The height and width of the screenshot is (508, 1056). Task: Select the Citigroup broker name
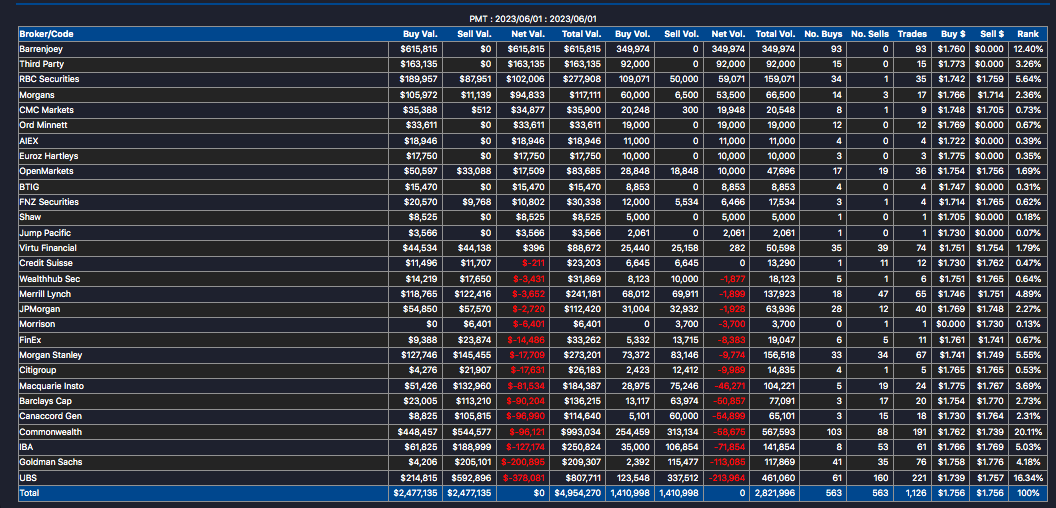point(38,371)
